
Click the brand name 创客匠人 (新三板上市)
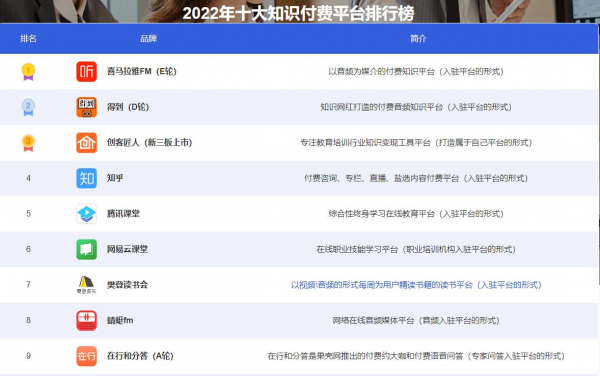(x=150, y=143)
